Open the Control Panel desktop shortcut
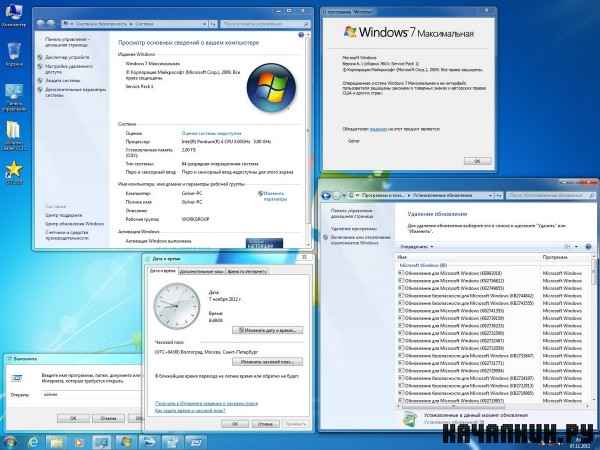600x450 pixels. [x=14, y=97]
